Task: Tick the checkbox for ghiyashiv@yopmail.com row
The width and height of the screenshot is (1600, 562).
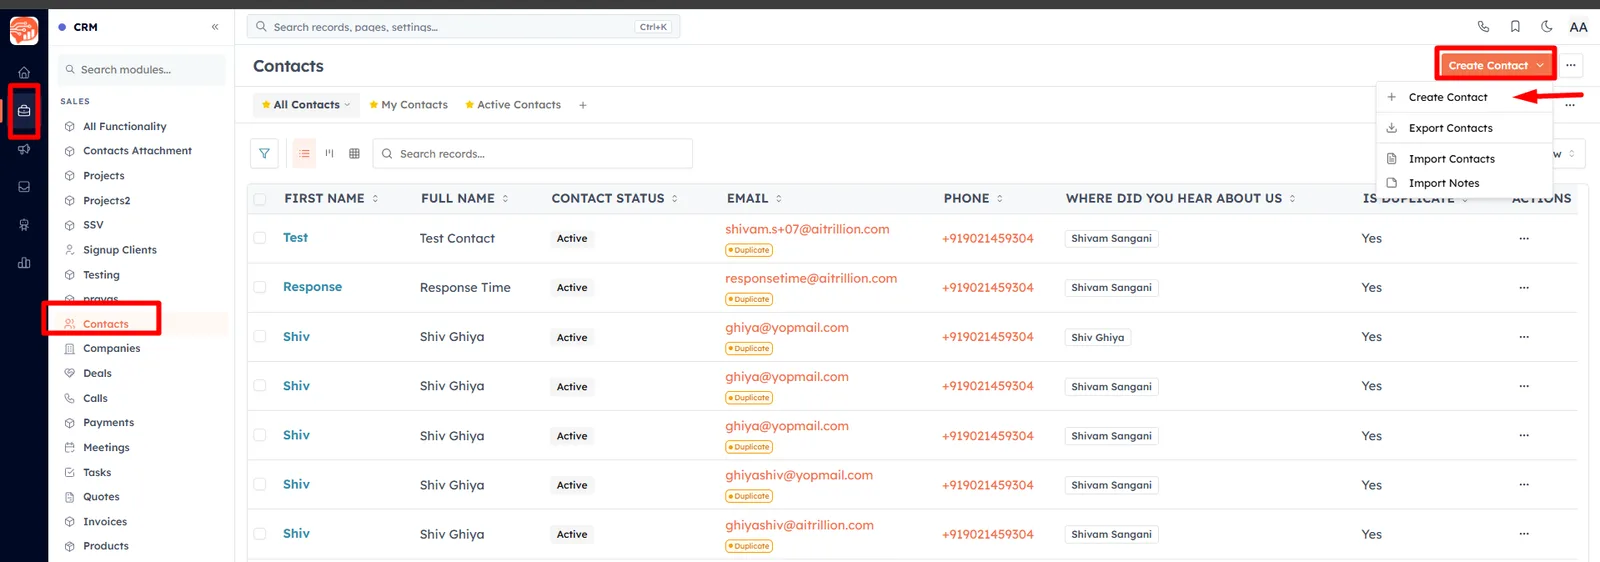Action: [x=260, y=484]
